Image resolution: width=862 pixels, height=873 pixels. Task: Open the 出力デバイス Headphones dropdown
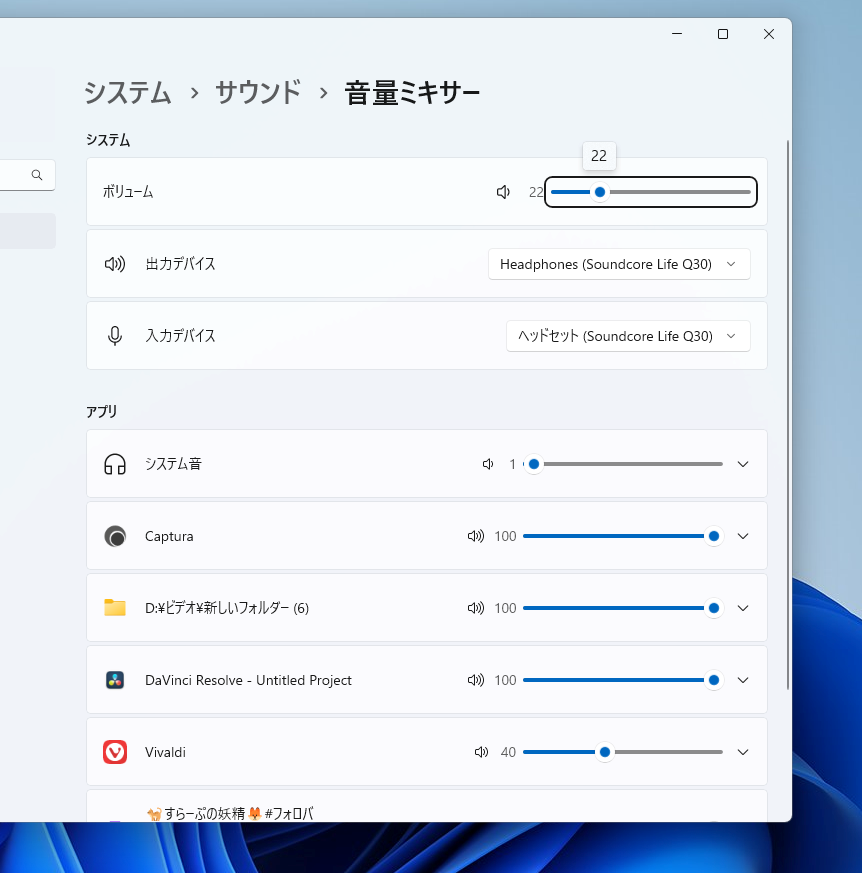pos(619,264)
